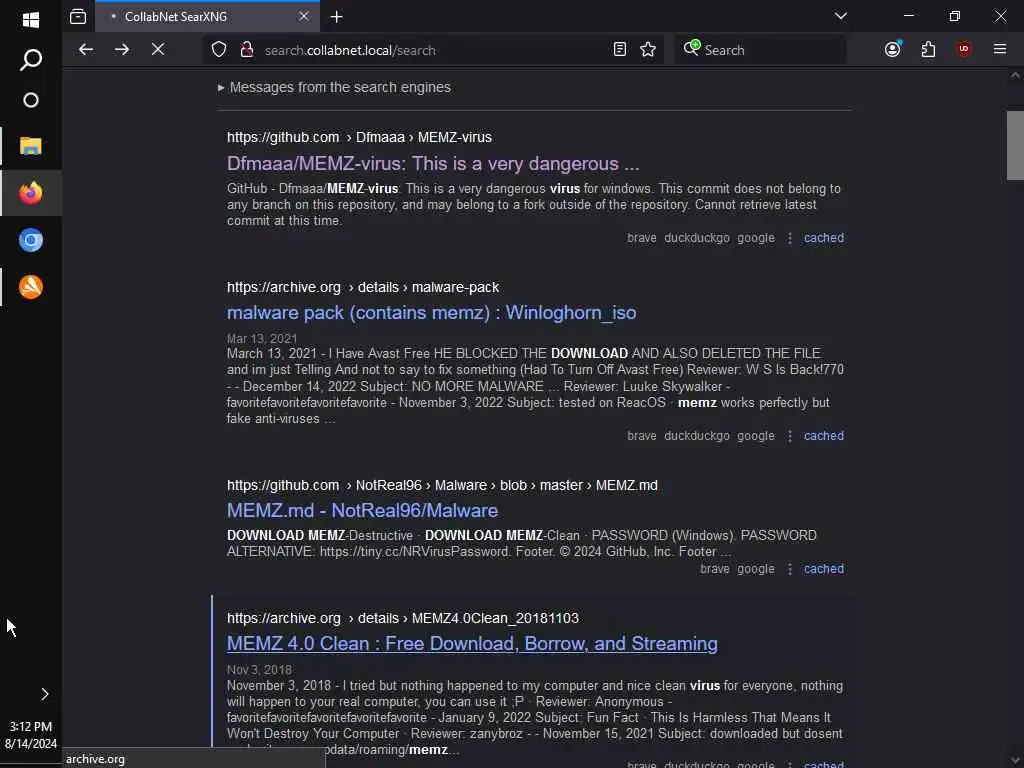
Task: Open more options for Dfmaaa/MEMZ-virus result
Action: [x=790, y=238]
